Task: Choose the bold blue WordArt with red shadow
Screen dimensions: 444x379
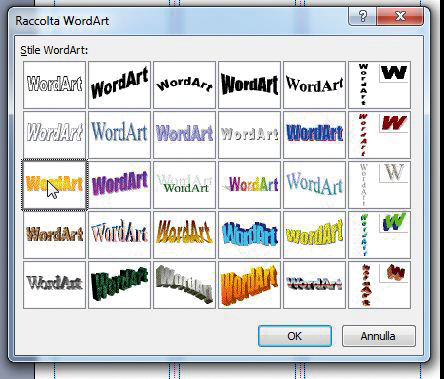Action: tap(315, 135)
